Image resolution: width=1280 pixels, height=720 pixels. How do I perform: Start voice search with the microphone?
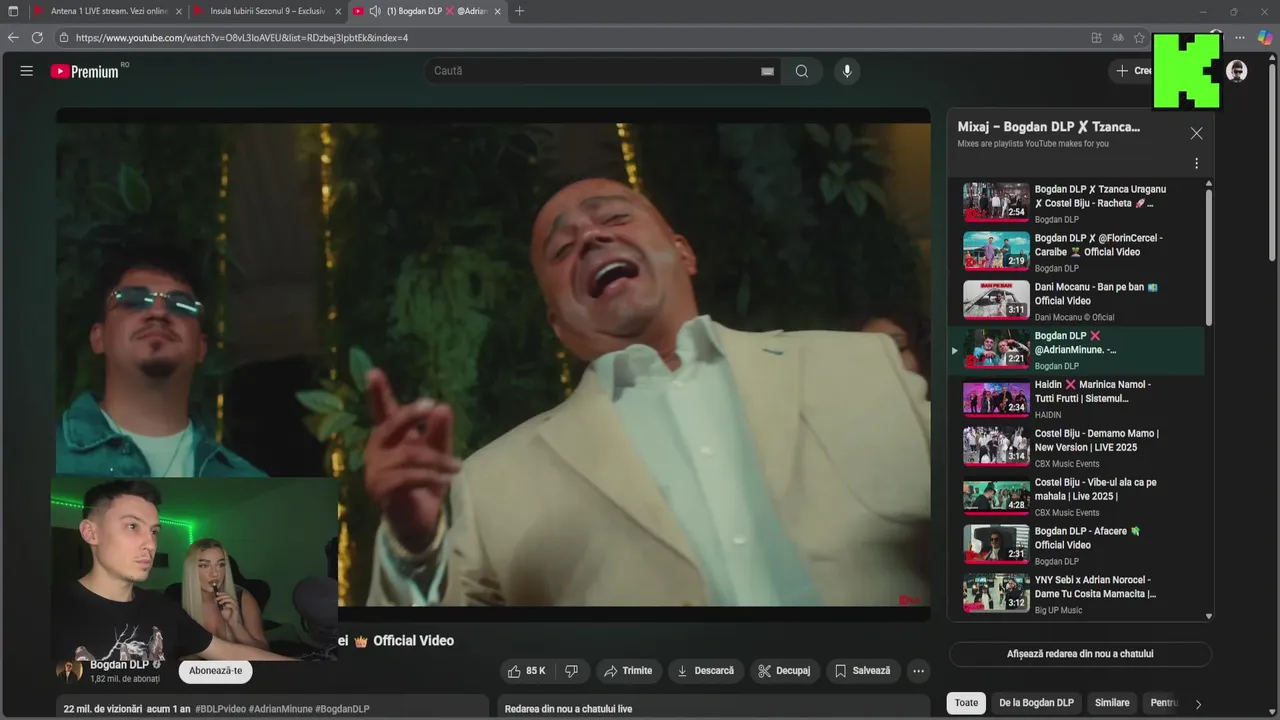click(x=847, y=71)
